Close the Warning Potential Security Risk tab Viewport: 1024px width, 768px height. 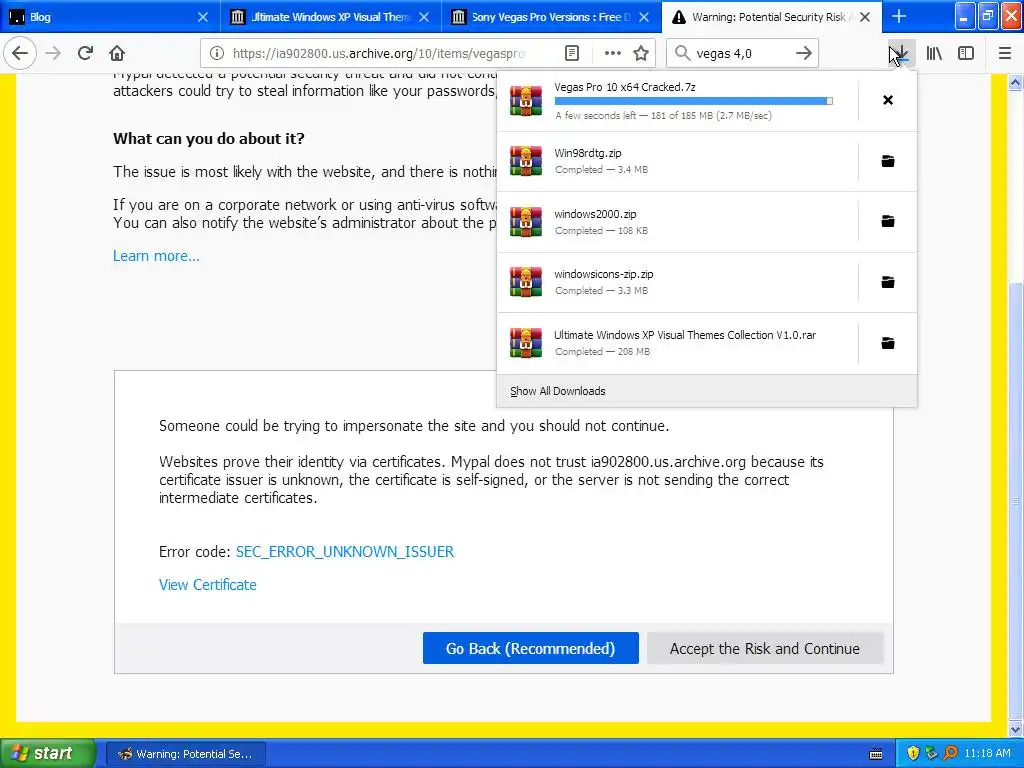click(865, 17)
